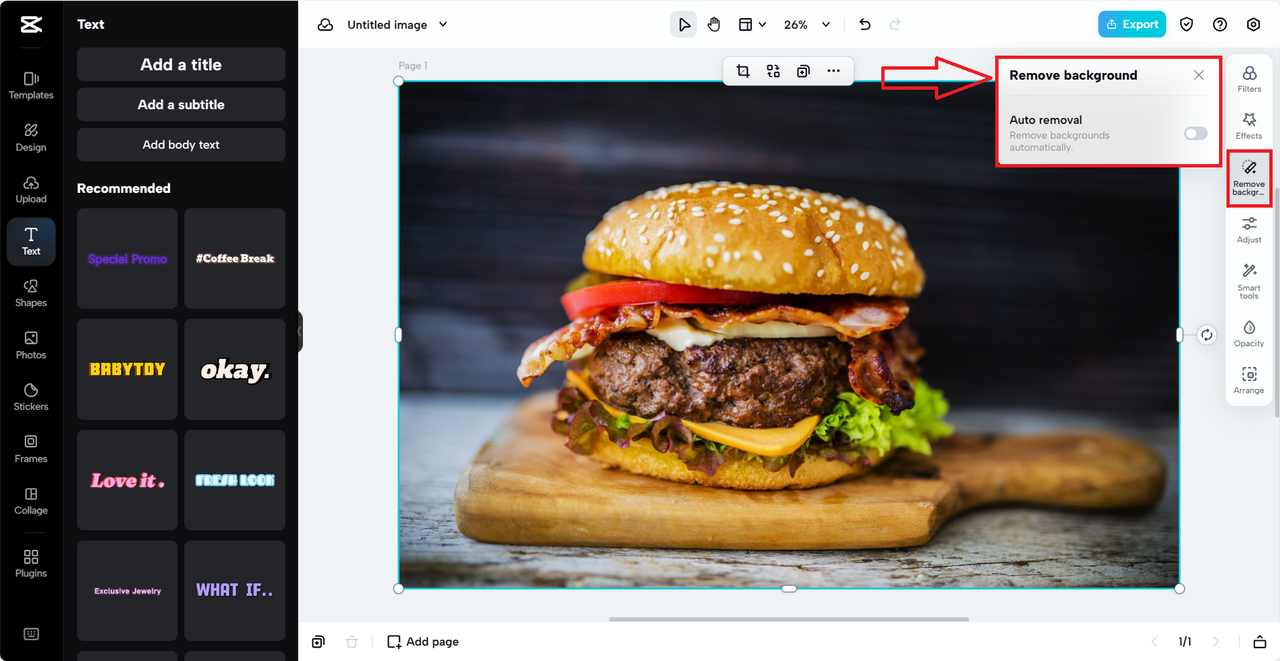Select the hand pan tool

714,25
